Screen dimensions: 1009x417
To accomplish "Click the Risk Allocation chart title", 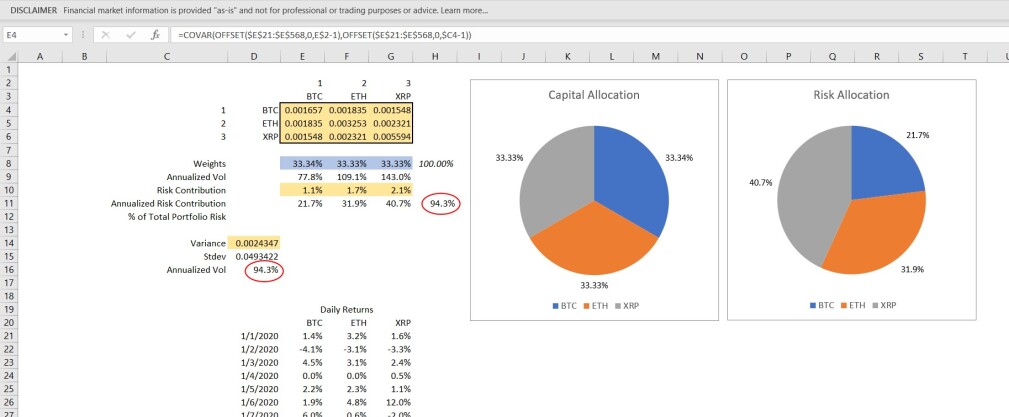I will pos(851,95).
